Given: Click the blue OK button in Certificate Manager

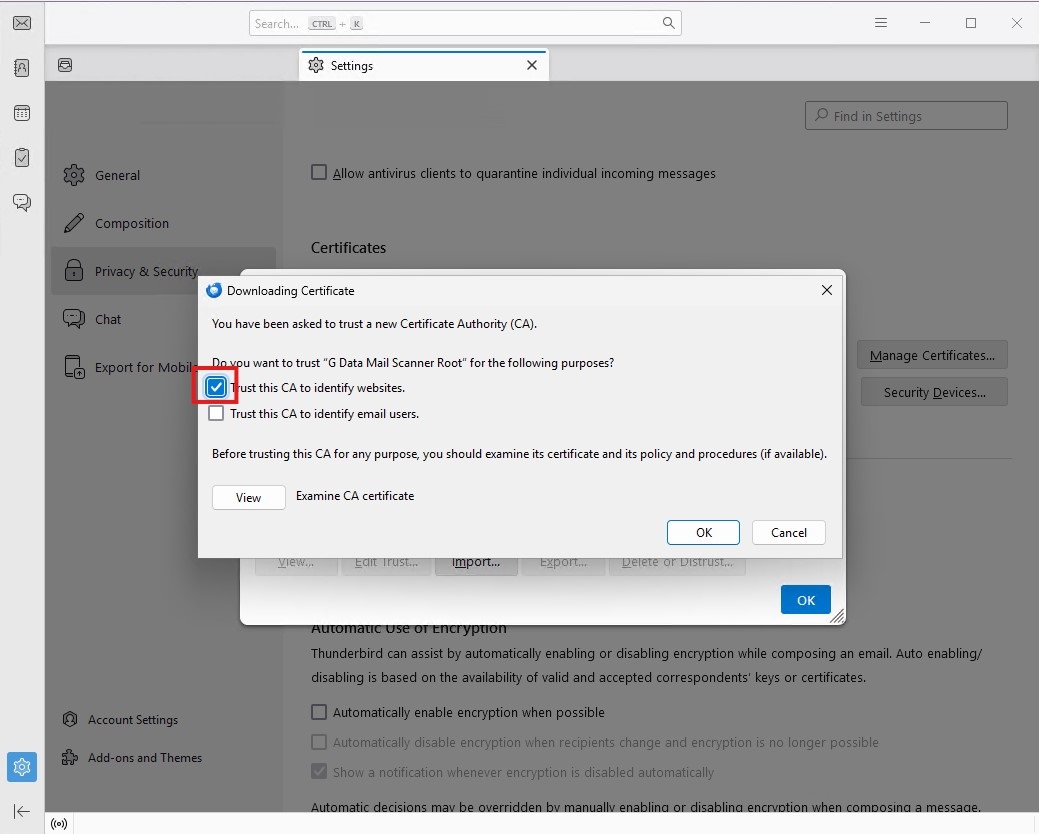Looking at the screenshot, I should click(805, 599).
